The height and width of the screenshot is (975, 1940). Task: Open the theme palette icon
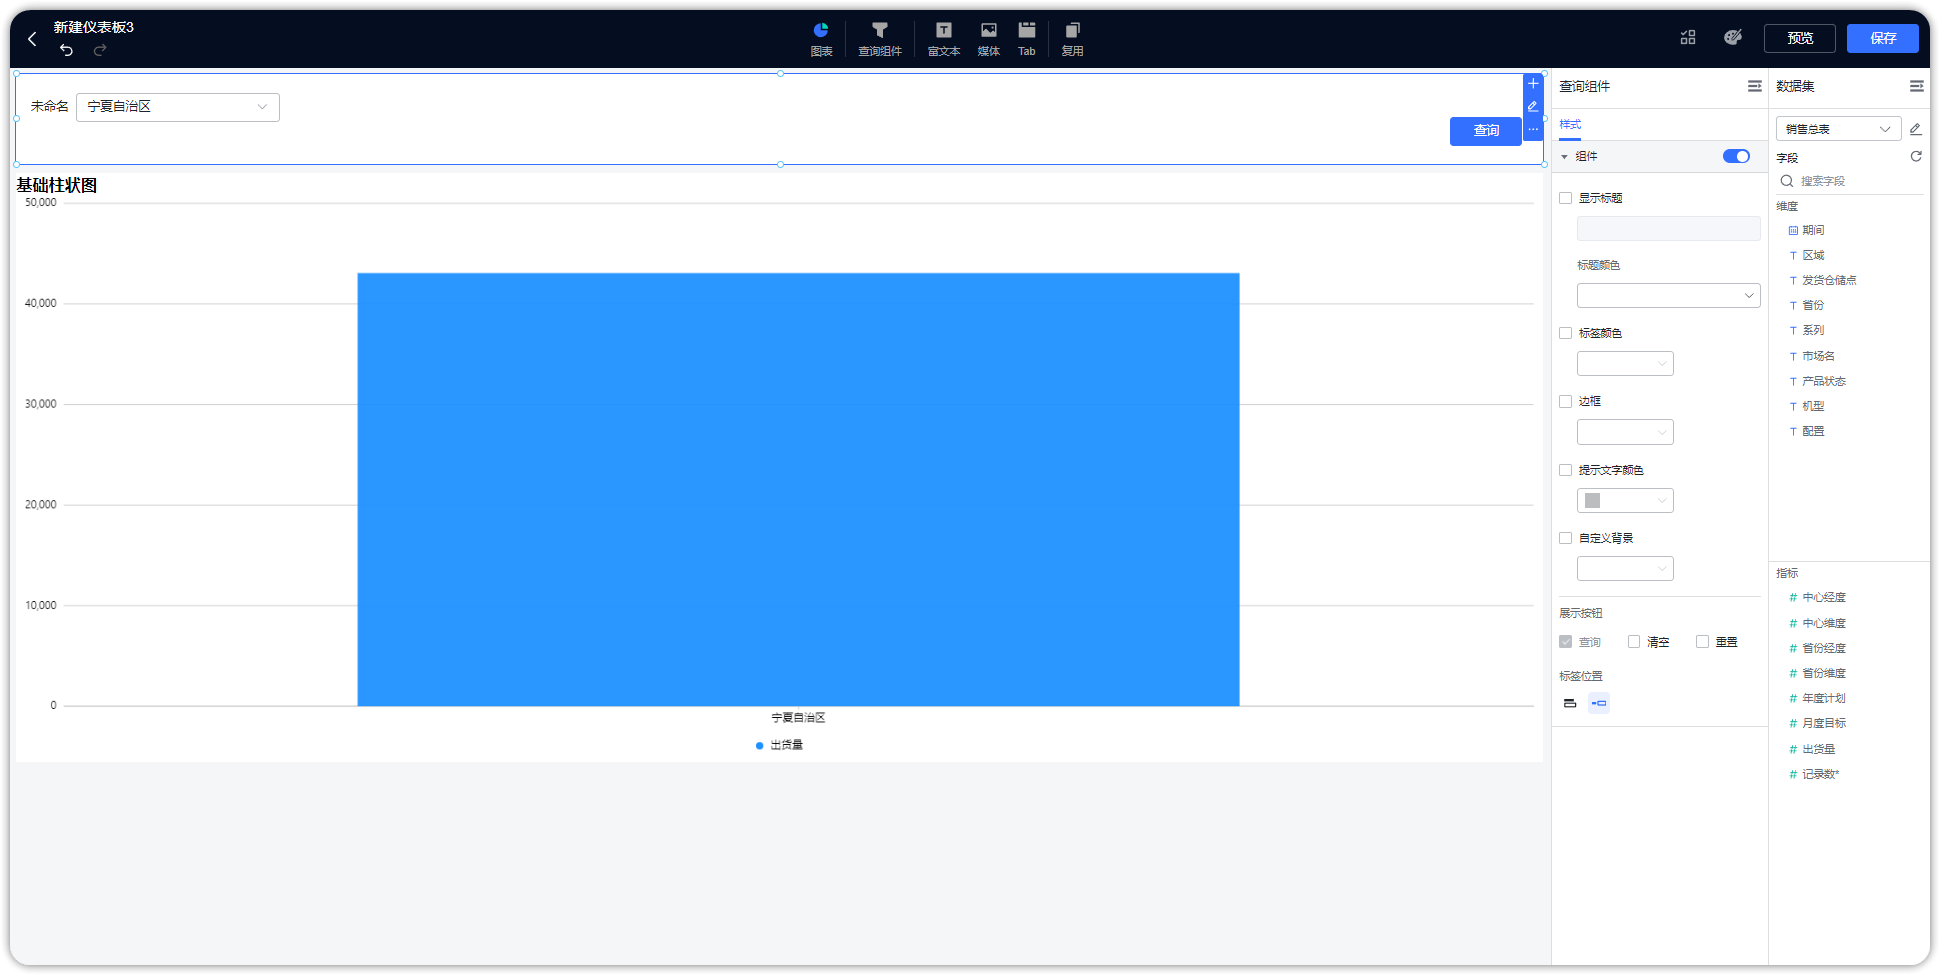coord(1733,38)
